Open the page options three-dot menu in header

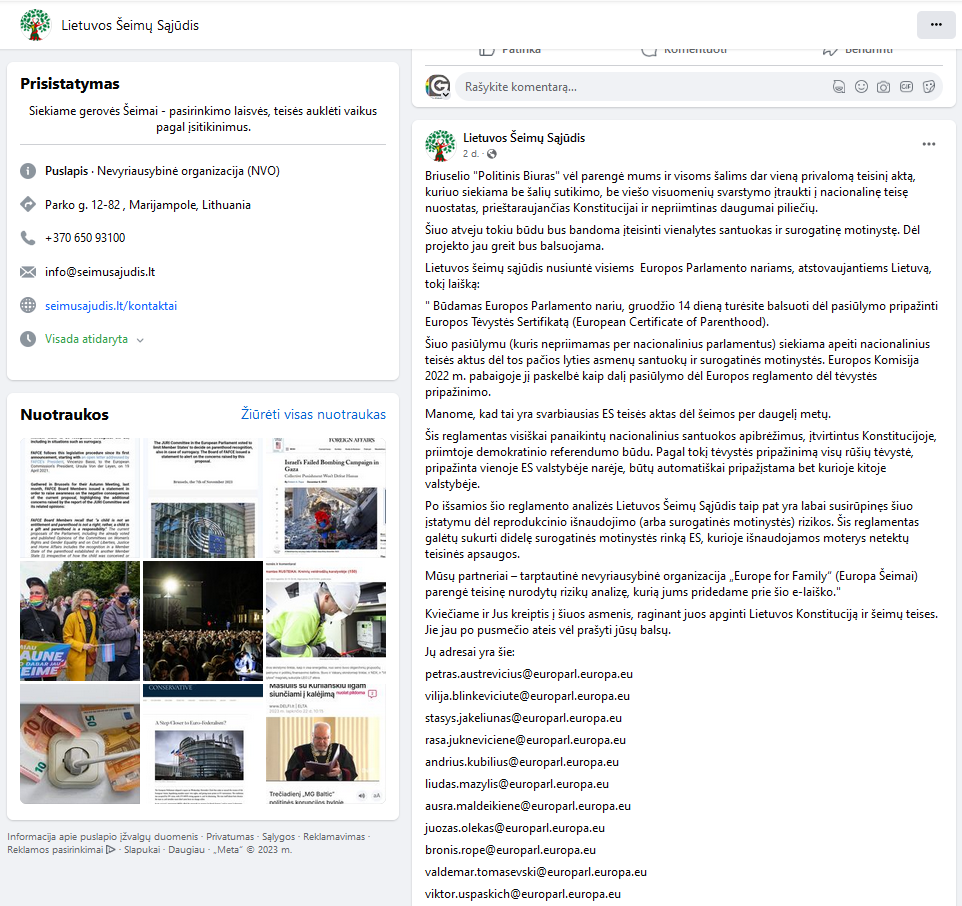936,25
